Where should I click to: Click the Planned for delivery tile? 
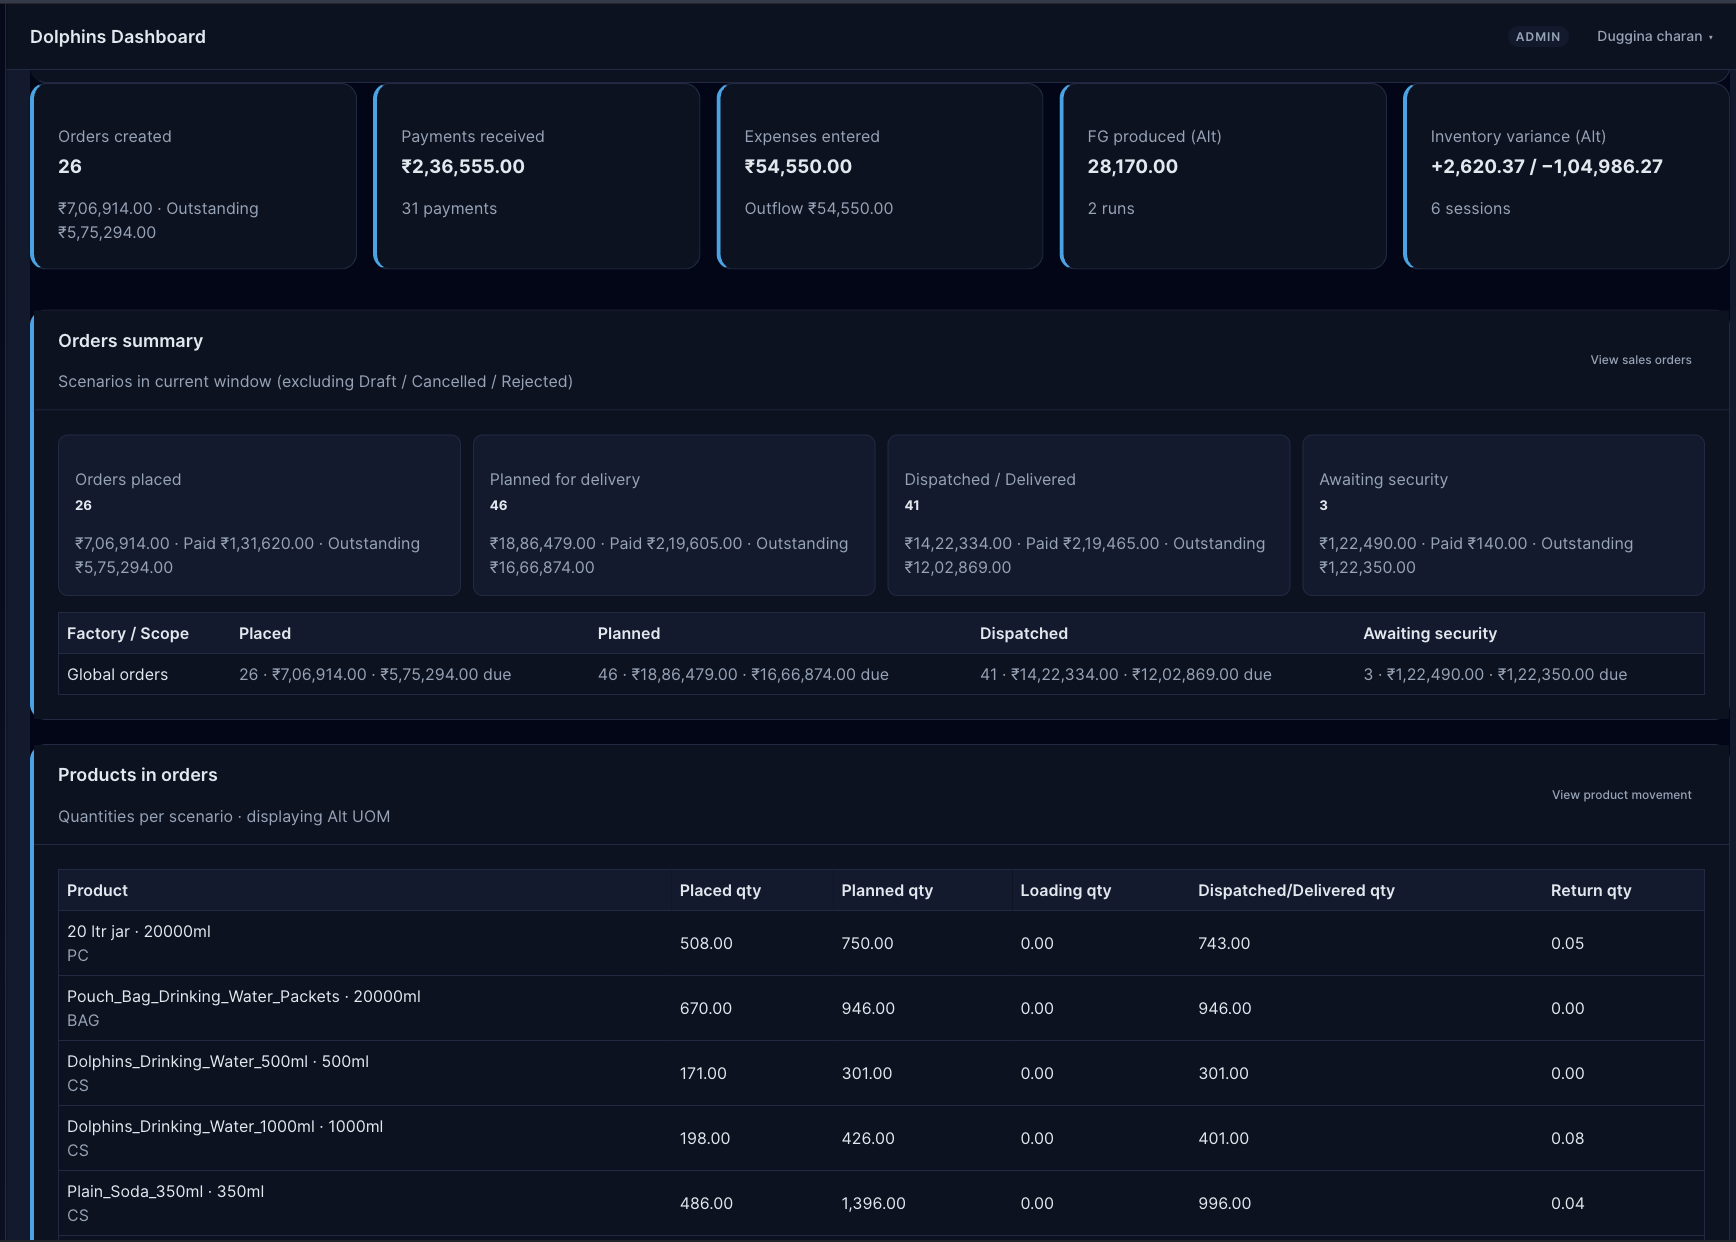[x=673, y=515]
